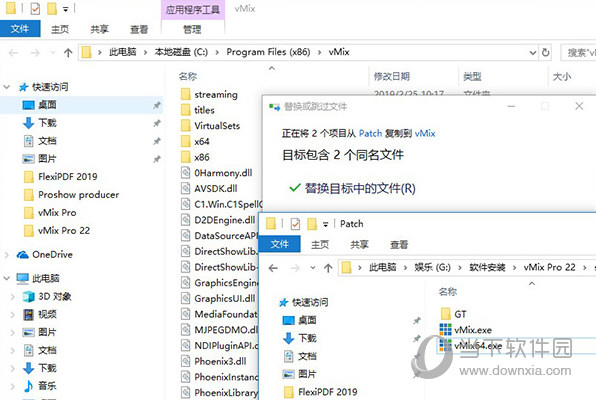Go back in the Patch window

coord(273,268)
